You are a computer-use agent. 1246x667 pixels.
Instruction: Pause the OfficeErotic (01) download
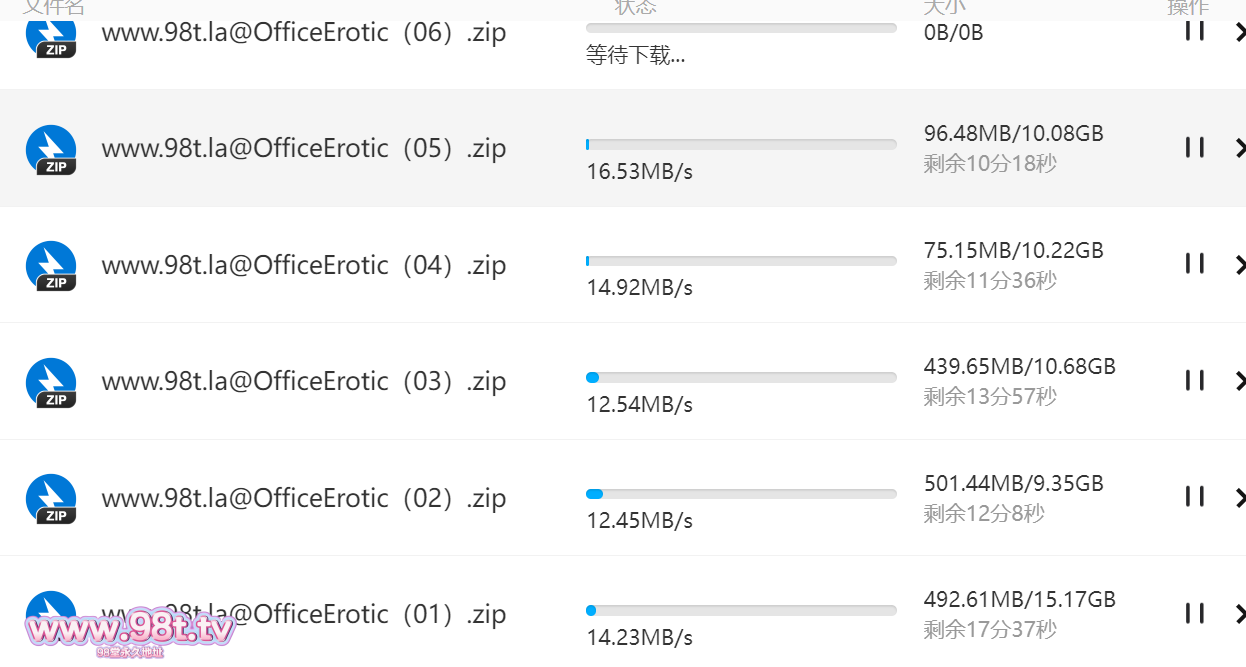1194,613
